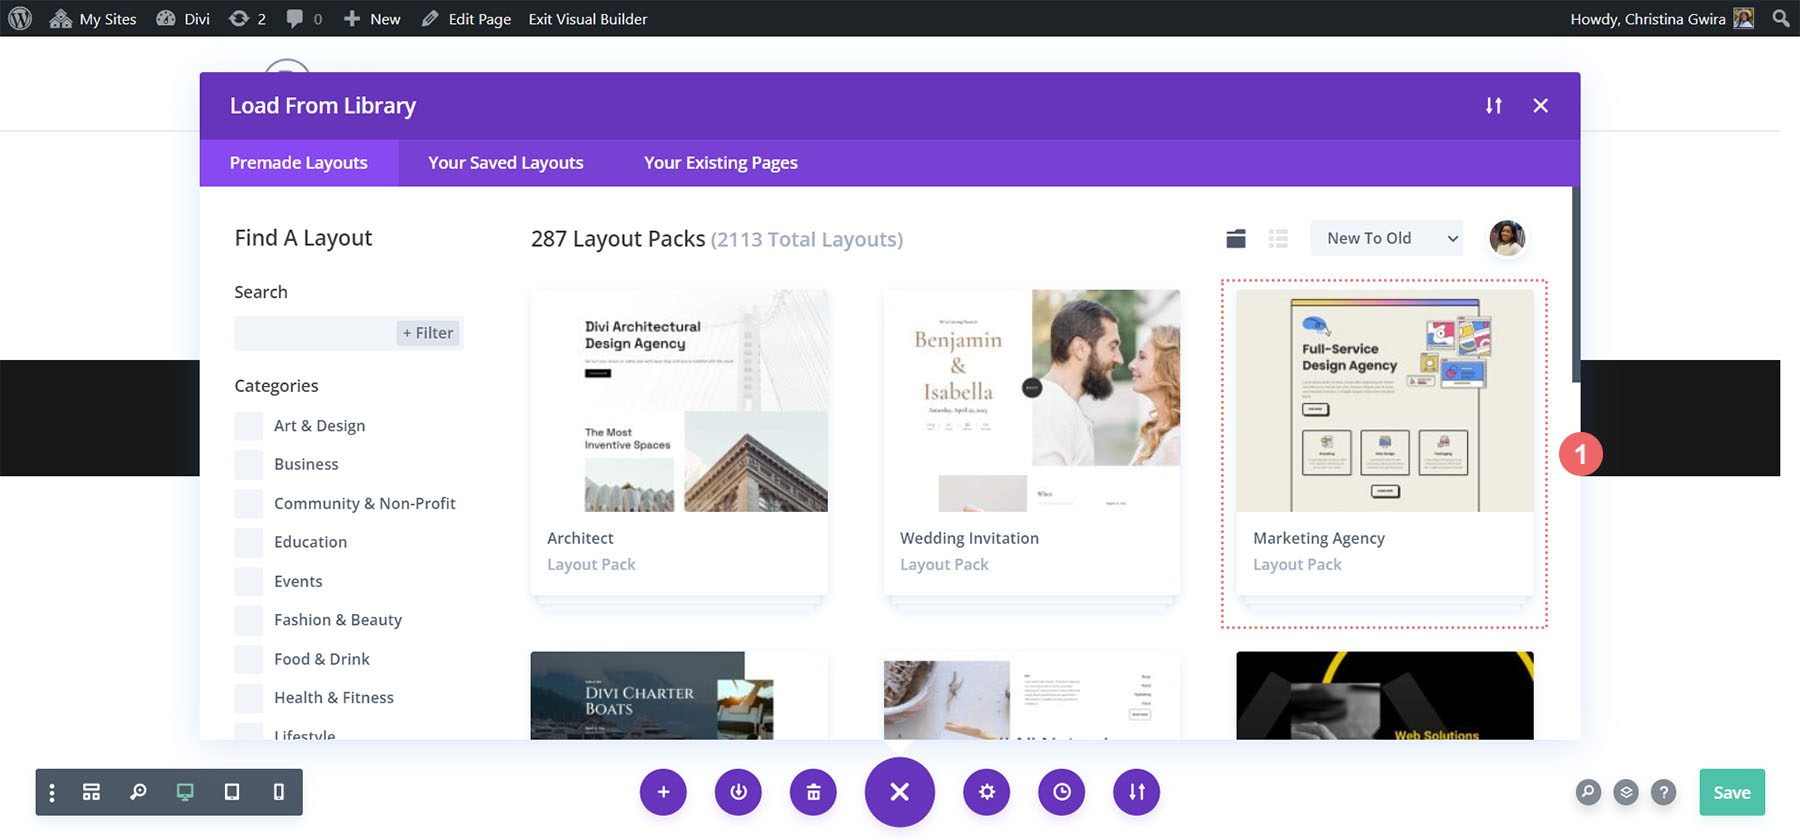Check the Art & Design category
This screenshot has height=840, width=1800.
click(x=249, y=426)
